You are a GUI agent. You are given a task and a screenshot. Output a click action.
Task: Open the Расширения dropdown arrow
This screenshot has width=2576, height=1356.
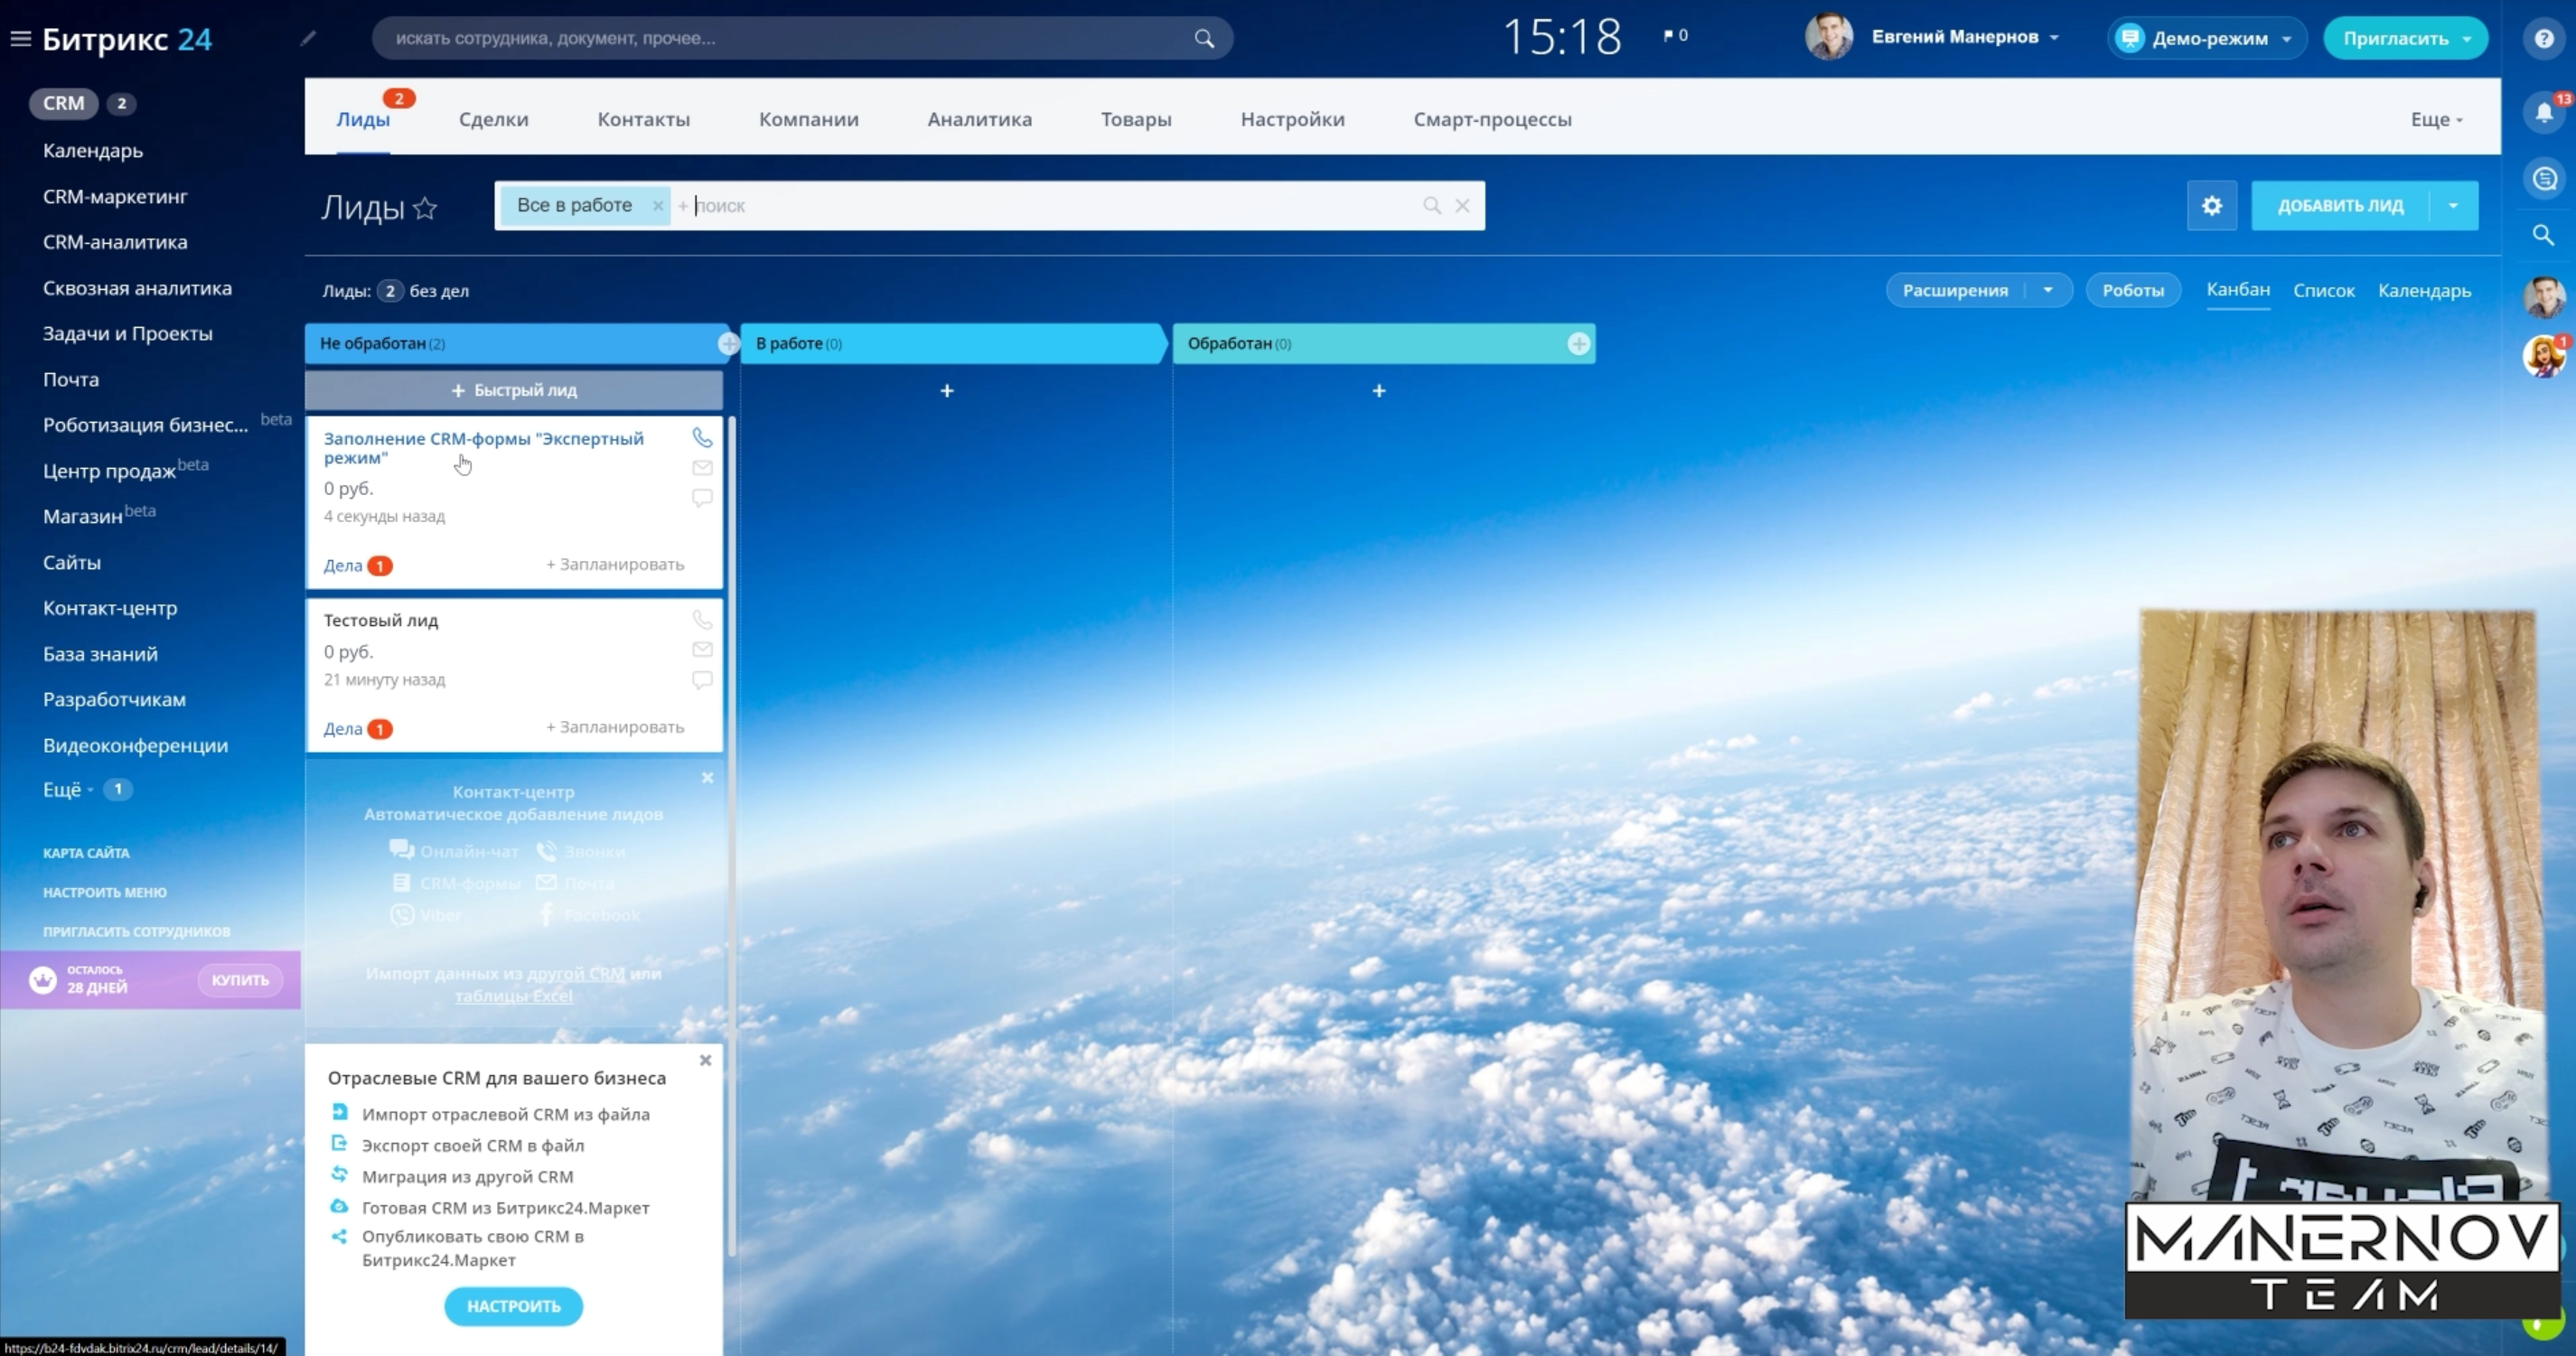pos(2047,291)
